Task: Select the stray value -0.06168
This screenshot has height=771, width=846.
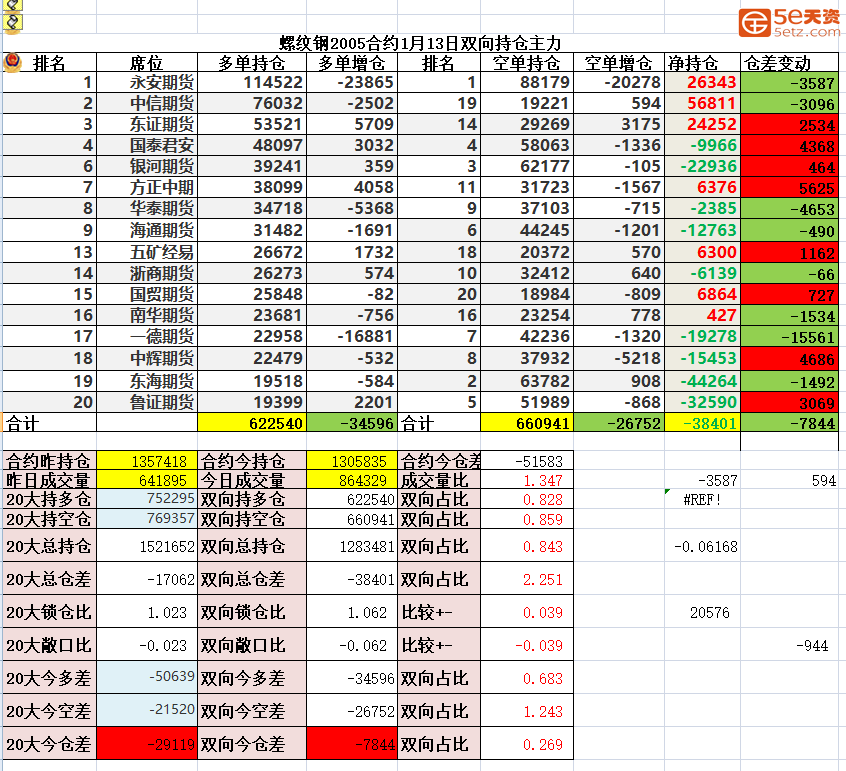Action: coord(702,546)
